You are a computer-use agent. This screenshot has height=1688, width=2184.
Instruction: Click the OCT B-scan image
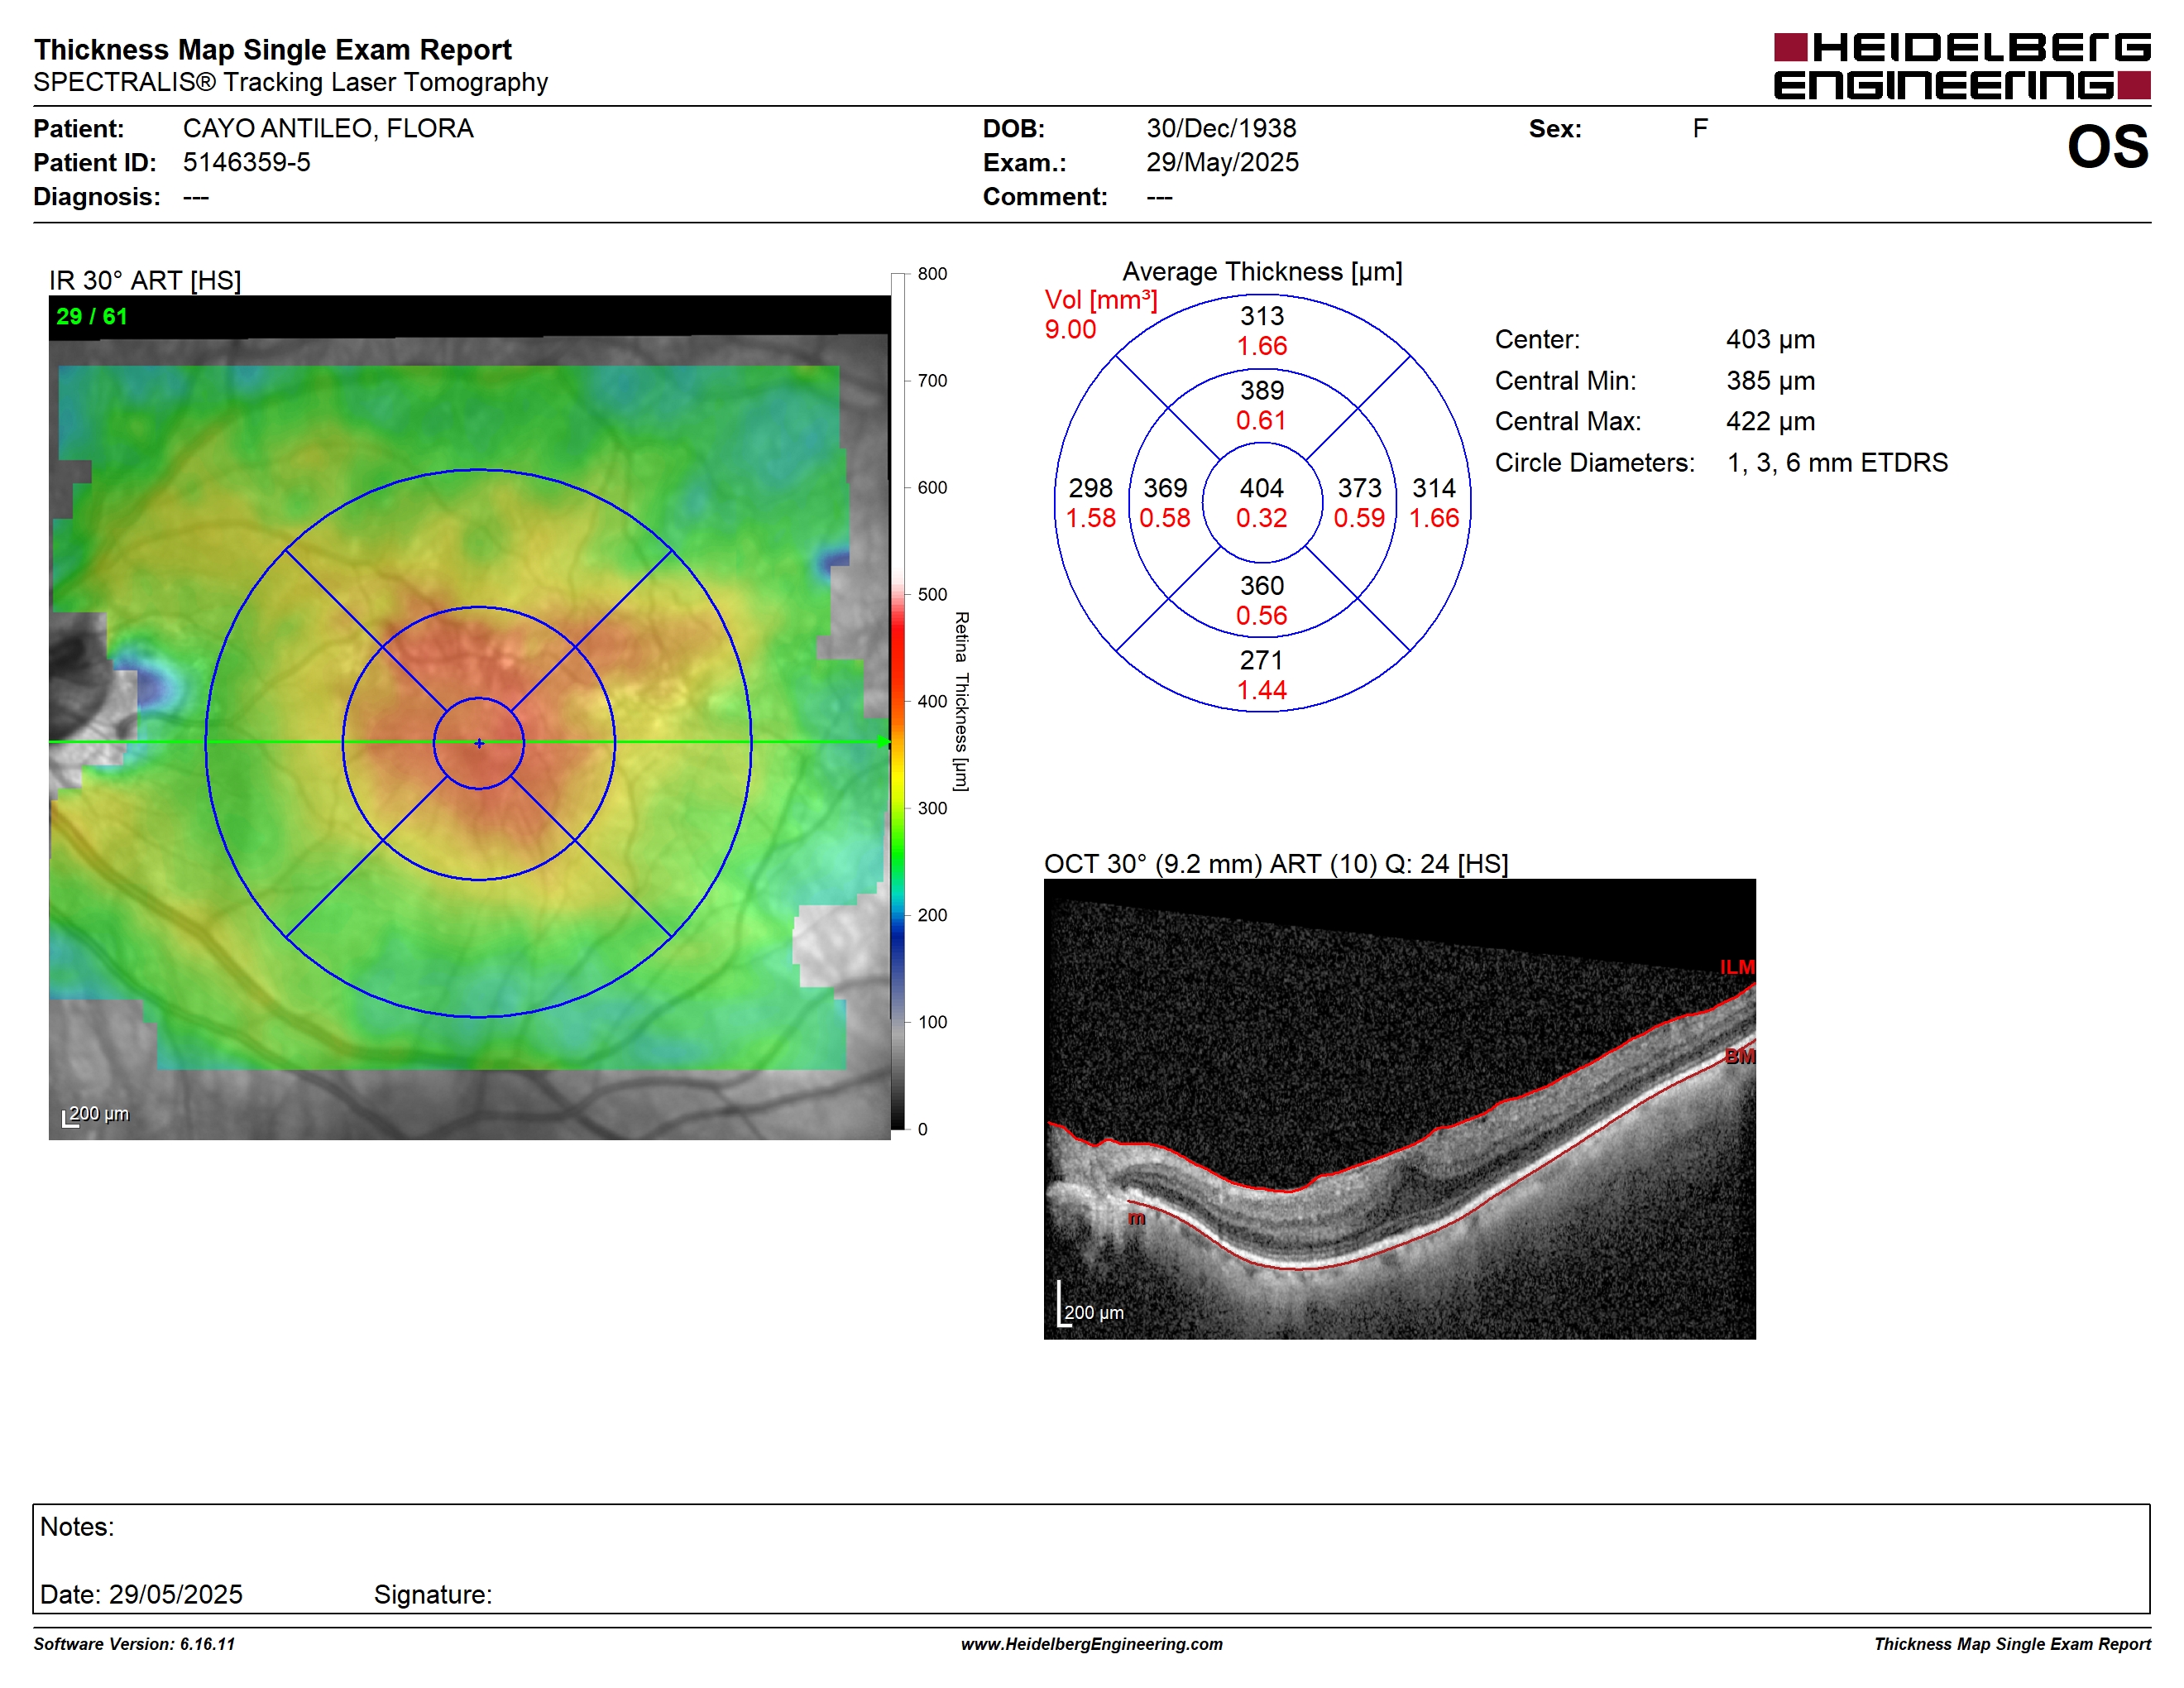(x=1400, y=1110)
